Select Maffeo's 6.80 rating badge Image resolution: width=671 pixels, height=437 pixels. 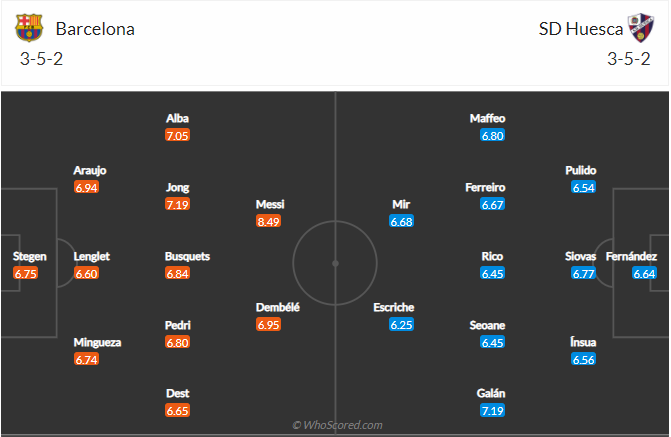point(493,135)
